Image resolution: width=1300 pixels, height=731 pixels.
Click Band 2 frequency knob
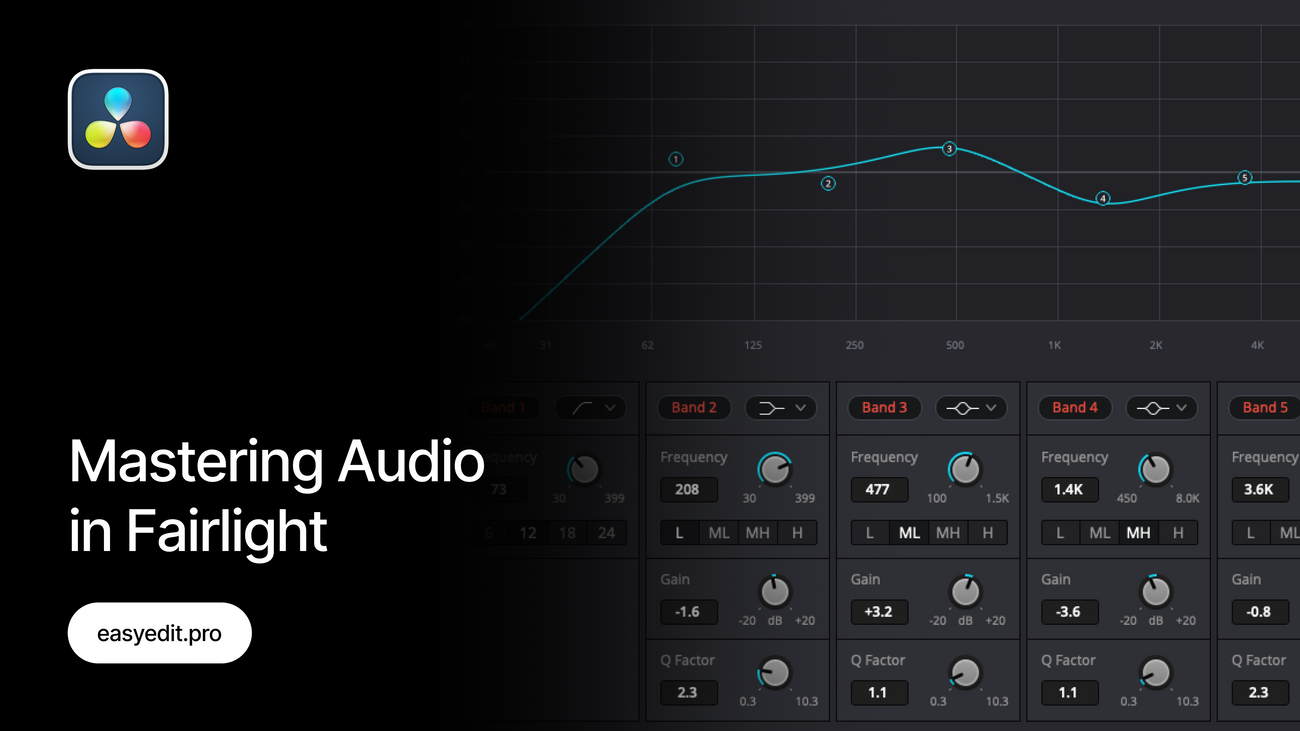(x=774, y=469)
